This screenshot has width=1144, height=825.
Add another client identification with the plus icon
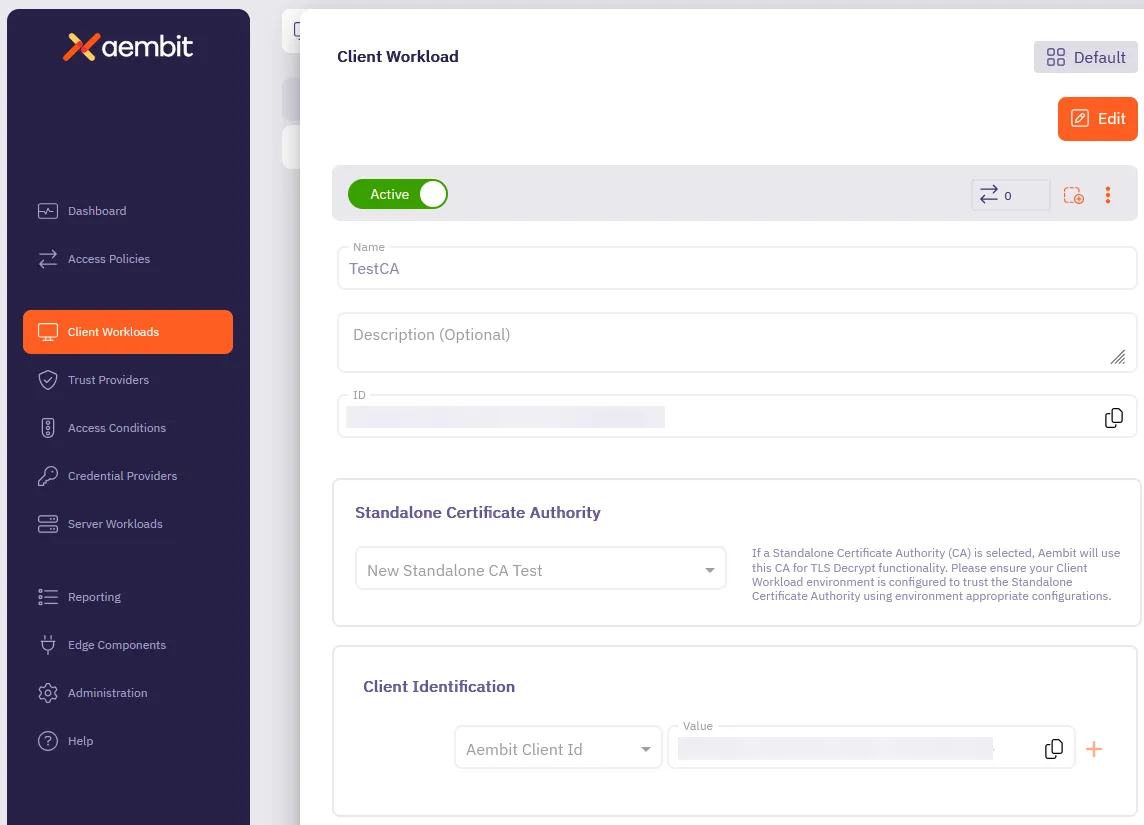(1094, 748)
